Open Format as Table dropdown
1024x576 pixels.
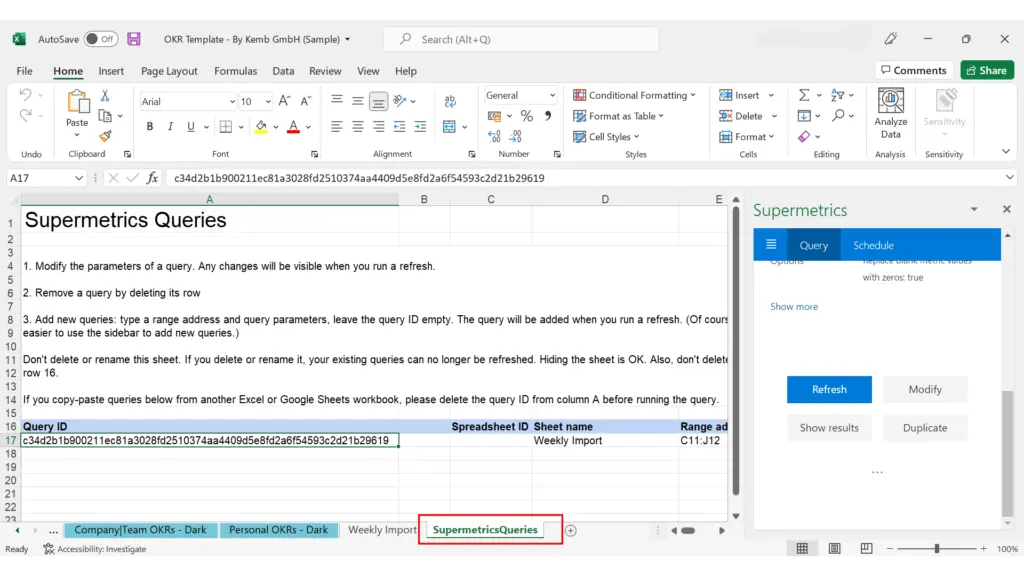tap(618, 116)
